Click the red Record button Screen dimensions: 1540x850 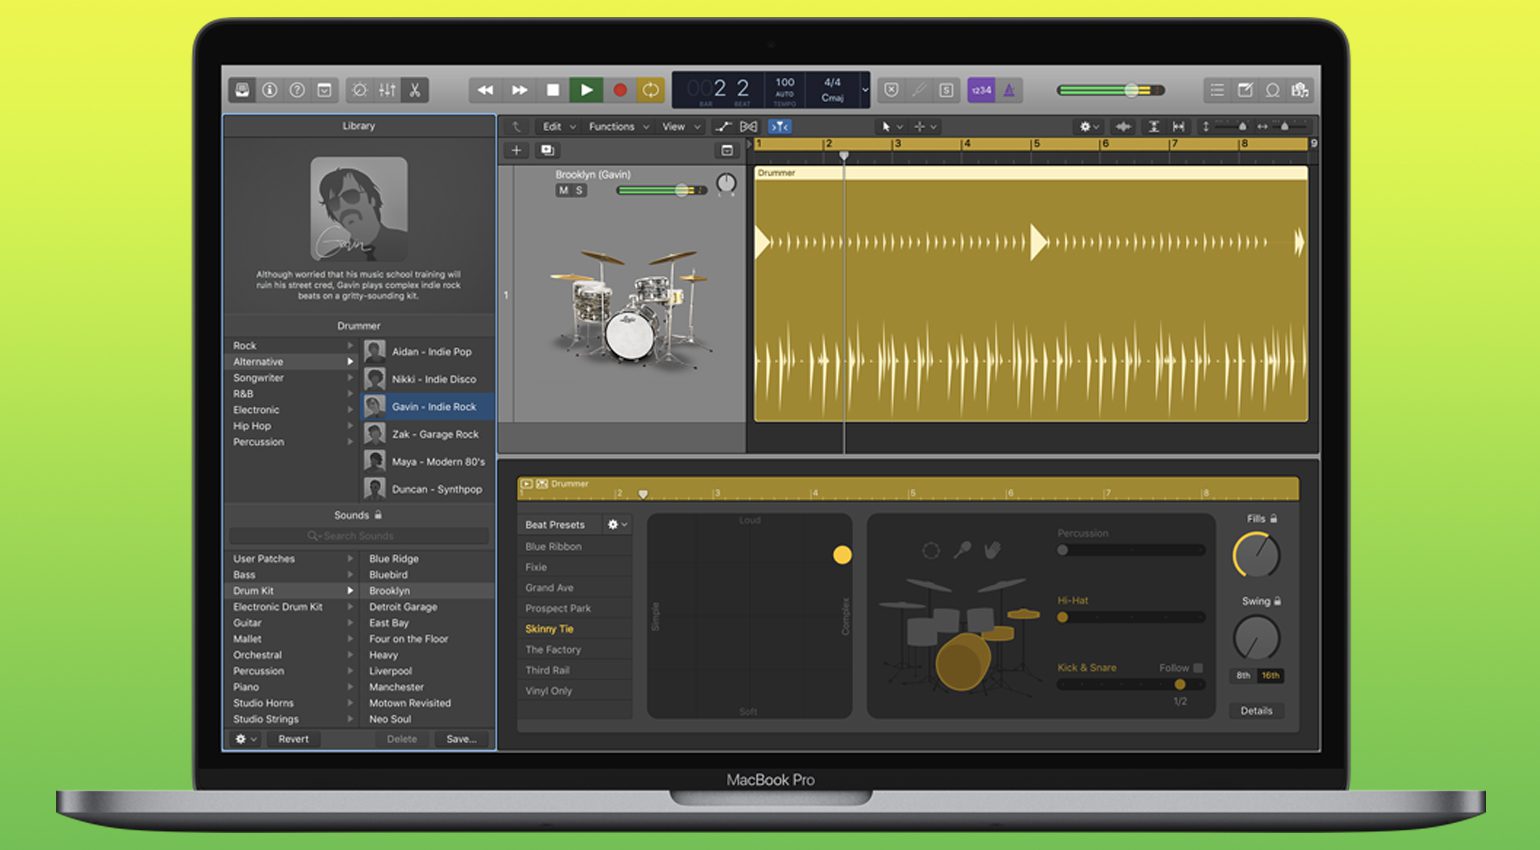coord(620,90)
